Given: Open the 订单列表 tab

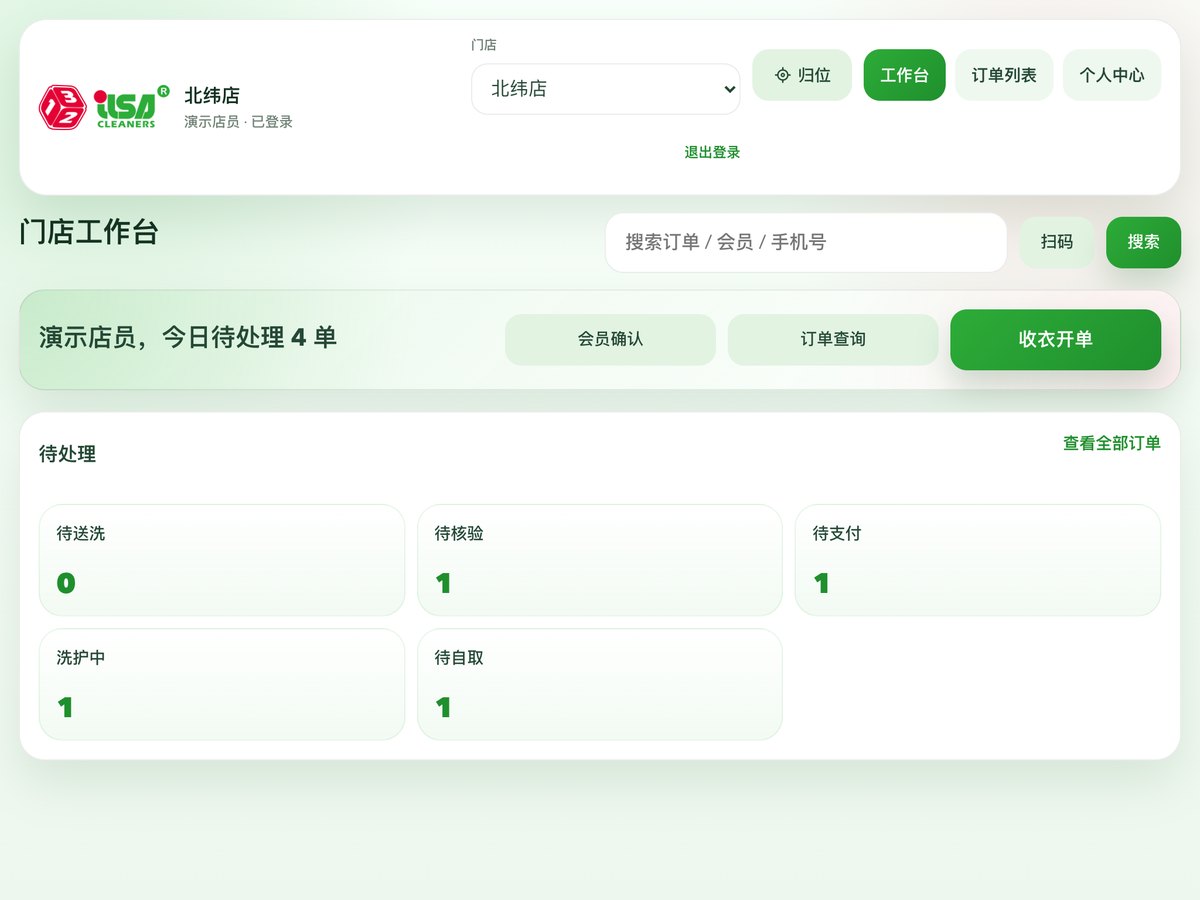Looking at the screenshot, I should (x=1004, y=75).
